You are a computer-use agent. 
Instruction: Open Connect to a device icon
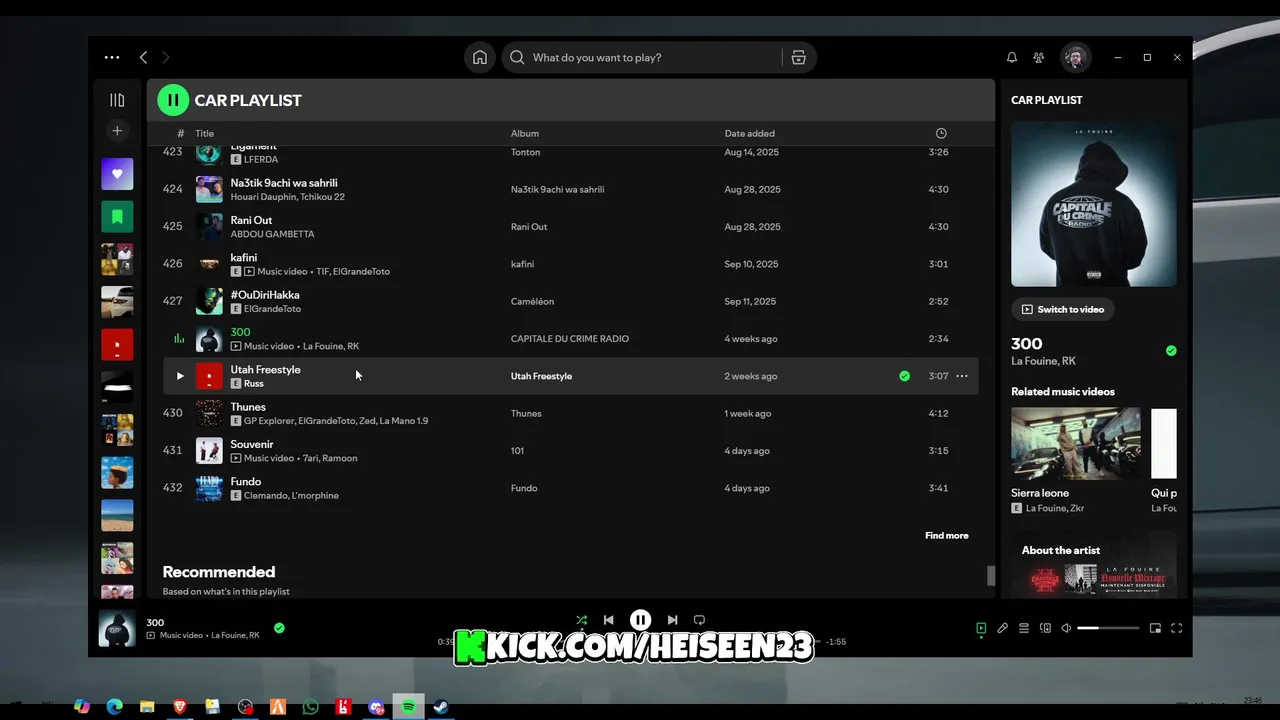click(x=1045, y=628)
